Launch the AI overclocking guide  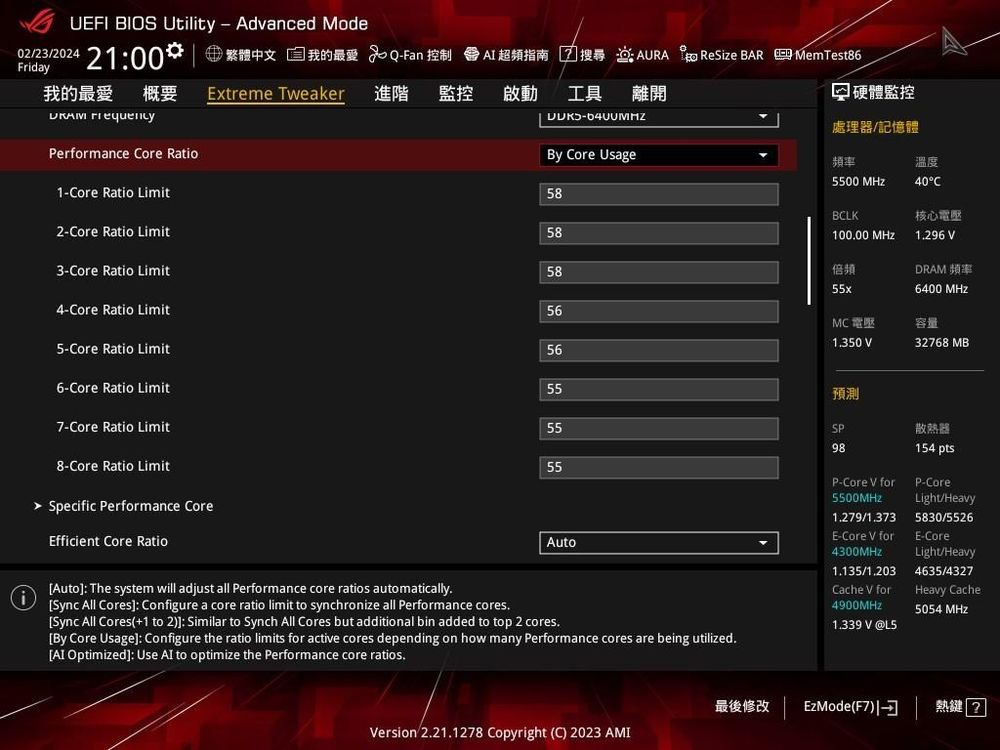pos(505,55)
